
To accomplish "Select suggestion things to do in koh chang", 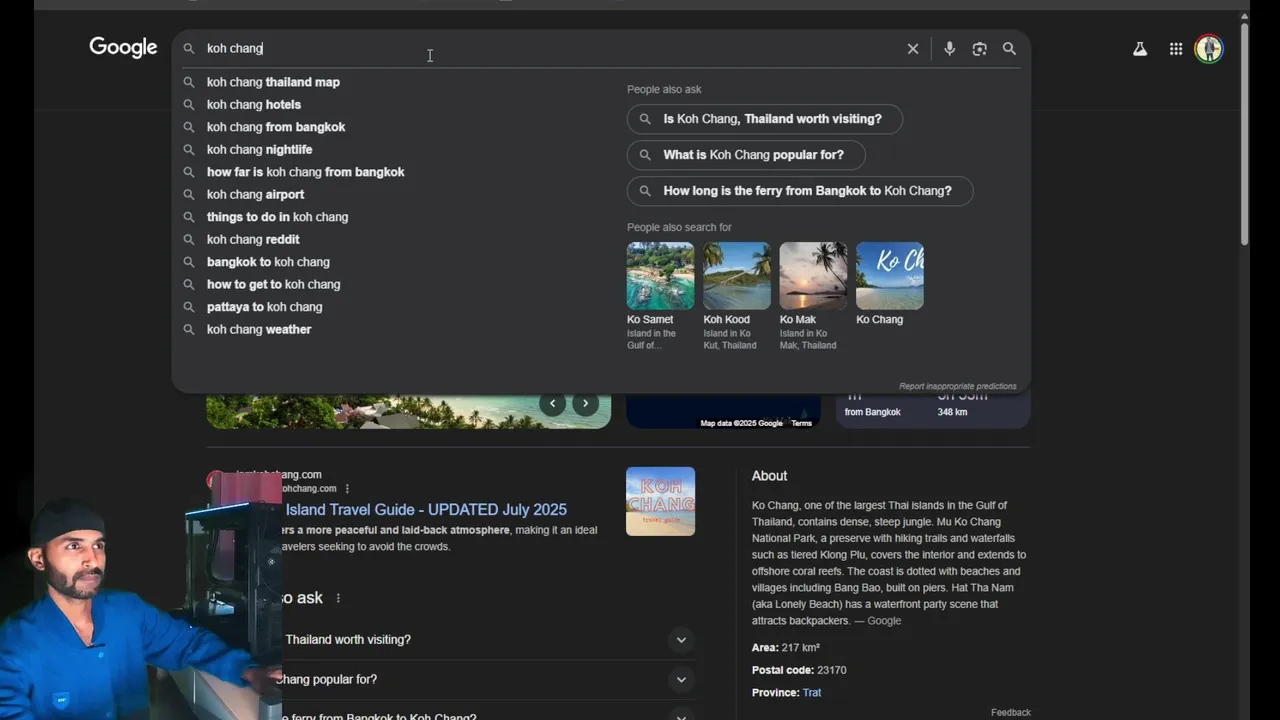I will (278, 217).
